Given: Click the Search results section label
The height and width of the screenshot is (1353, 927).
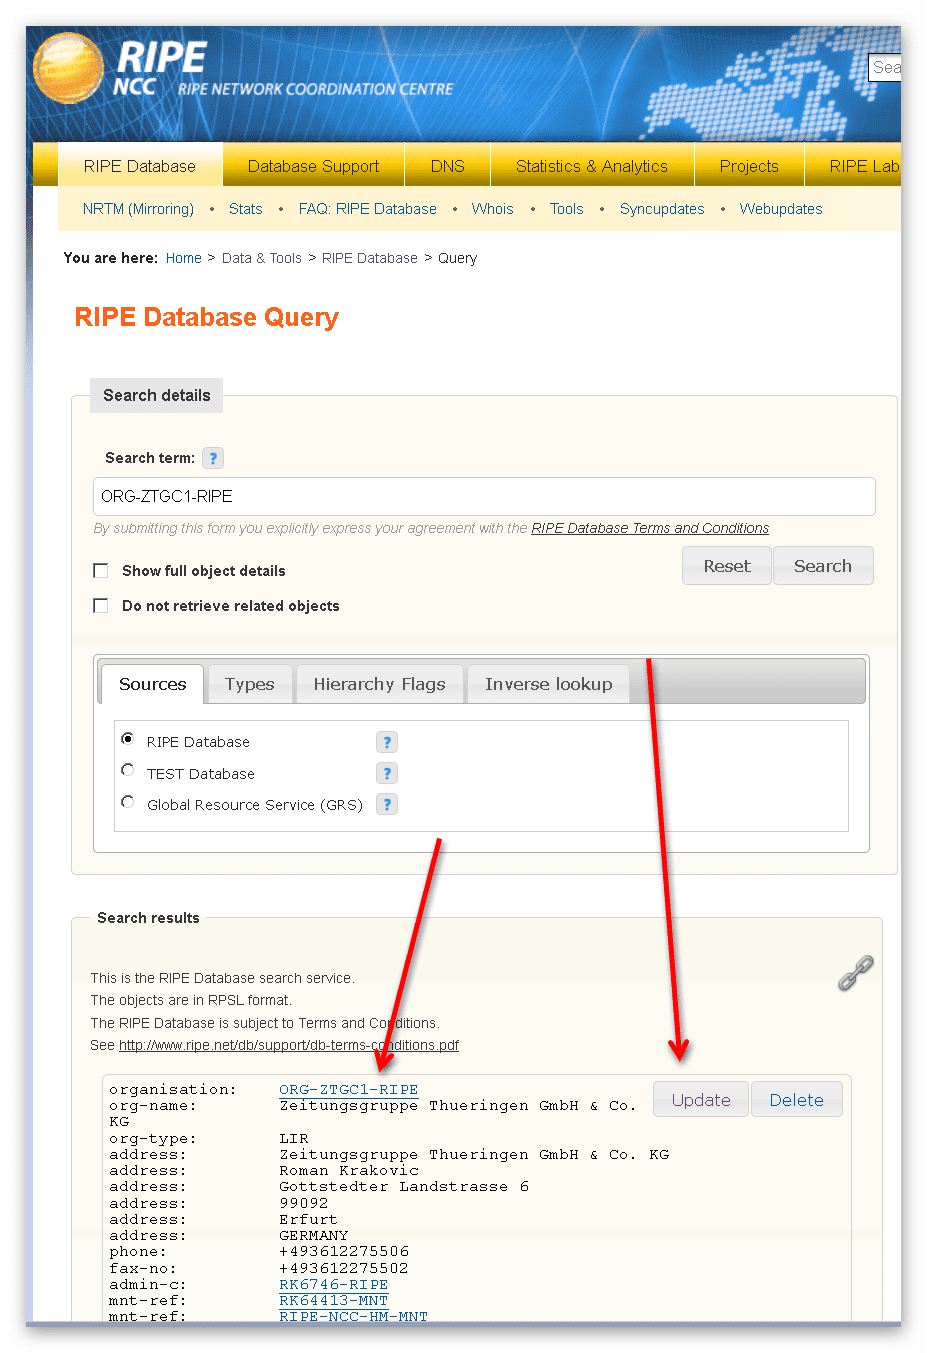Looking at the screenshot, I should click(148, 918).
